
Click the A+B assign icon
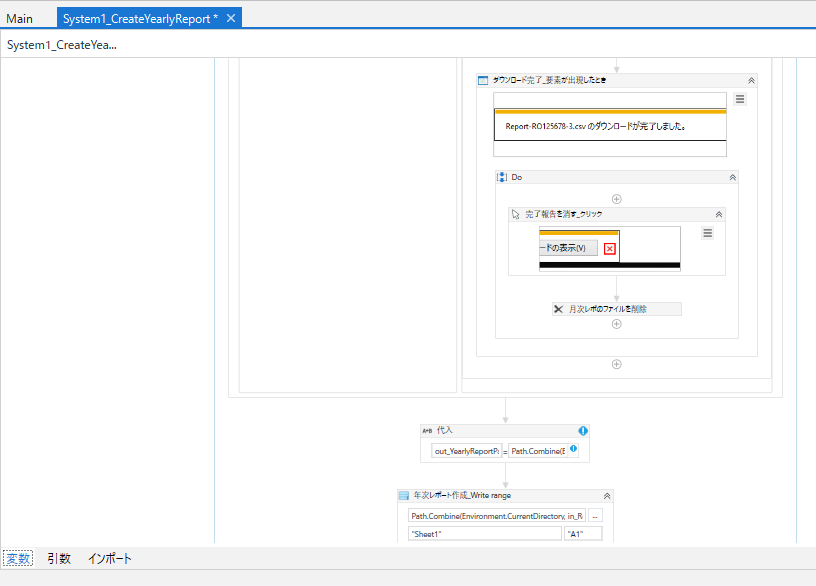427,430
